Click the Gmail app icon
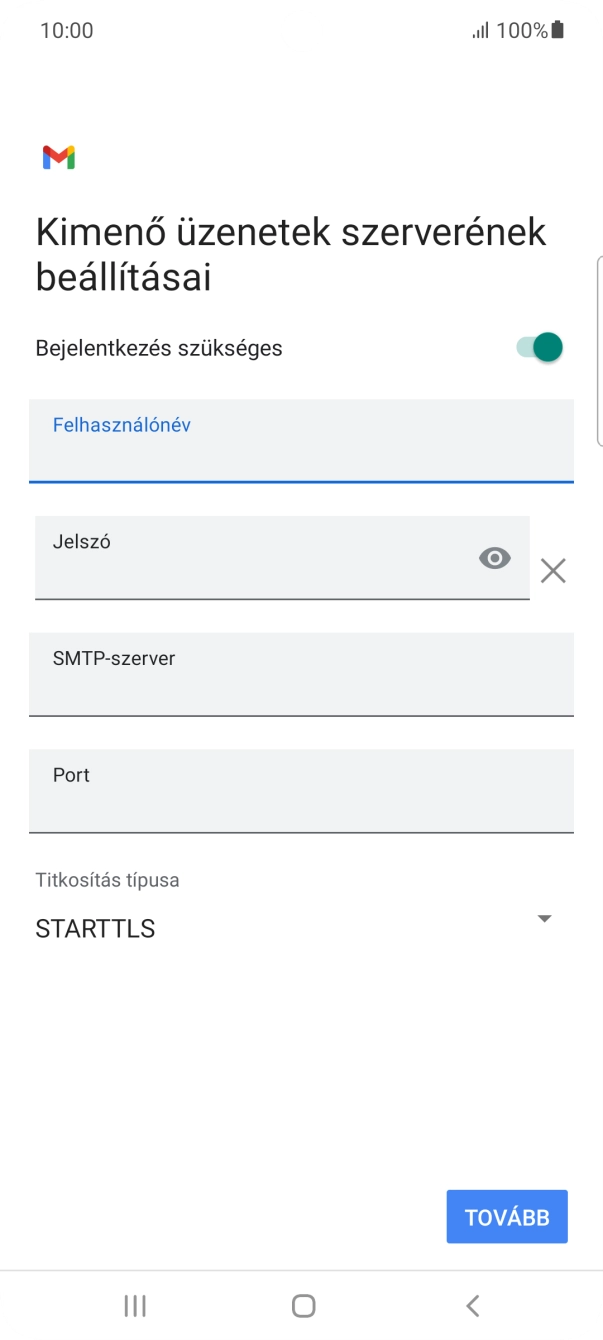Viewport: 603px width, 1340px height. point(61,156)
